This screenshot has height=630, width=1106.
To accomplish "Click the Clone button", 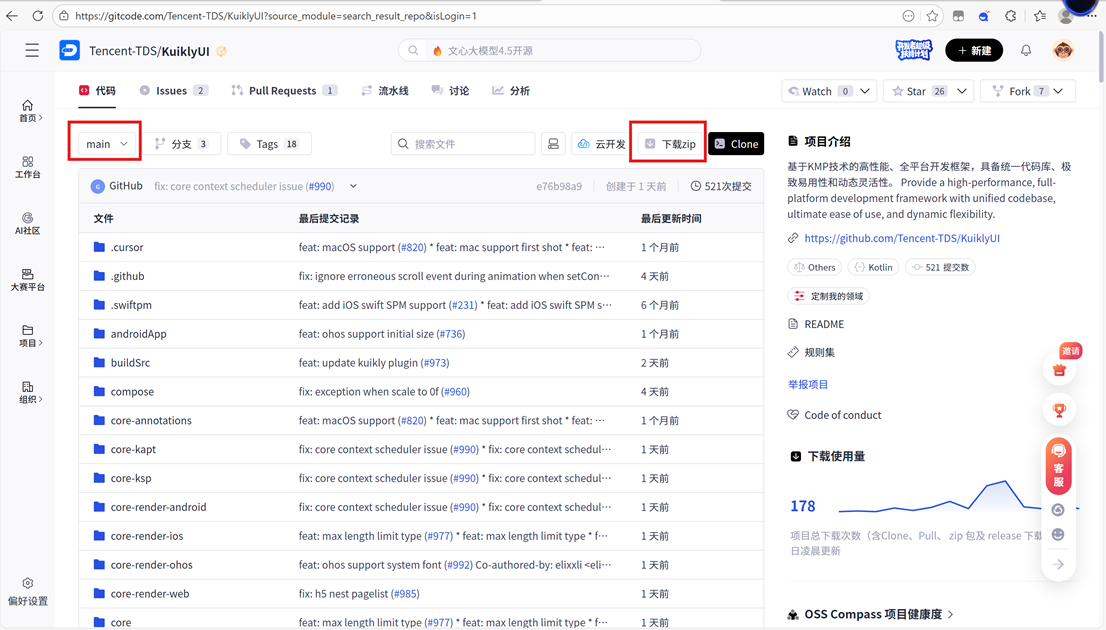I will (x=736, y=144).
